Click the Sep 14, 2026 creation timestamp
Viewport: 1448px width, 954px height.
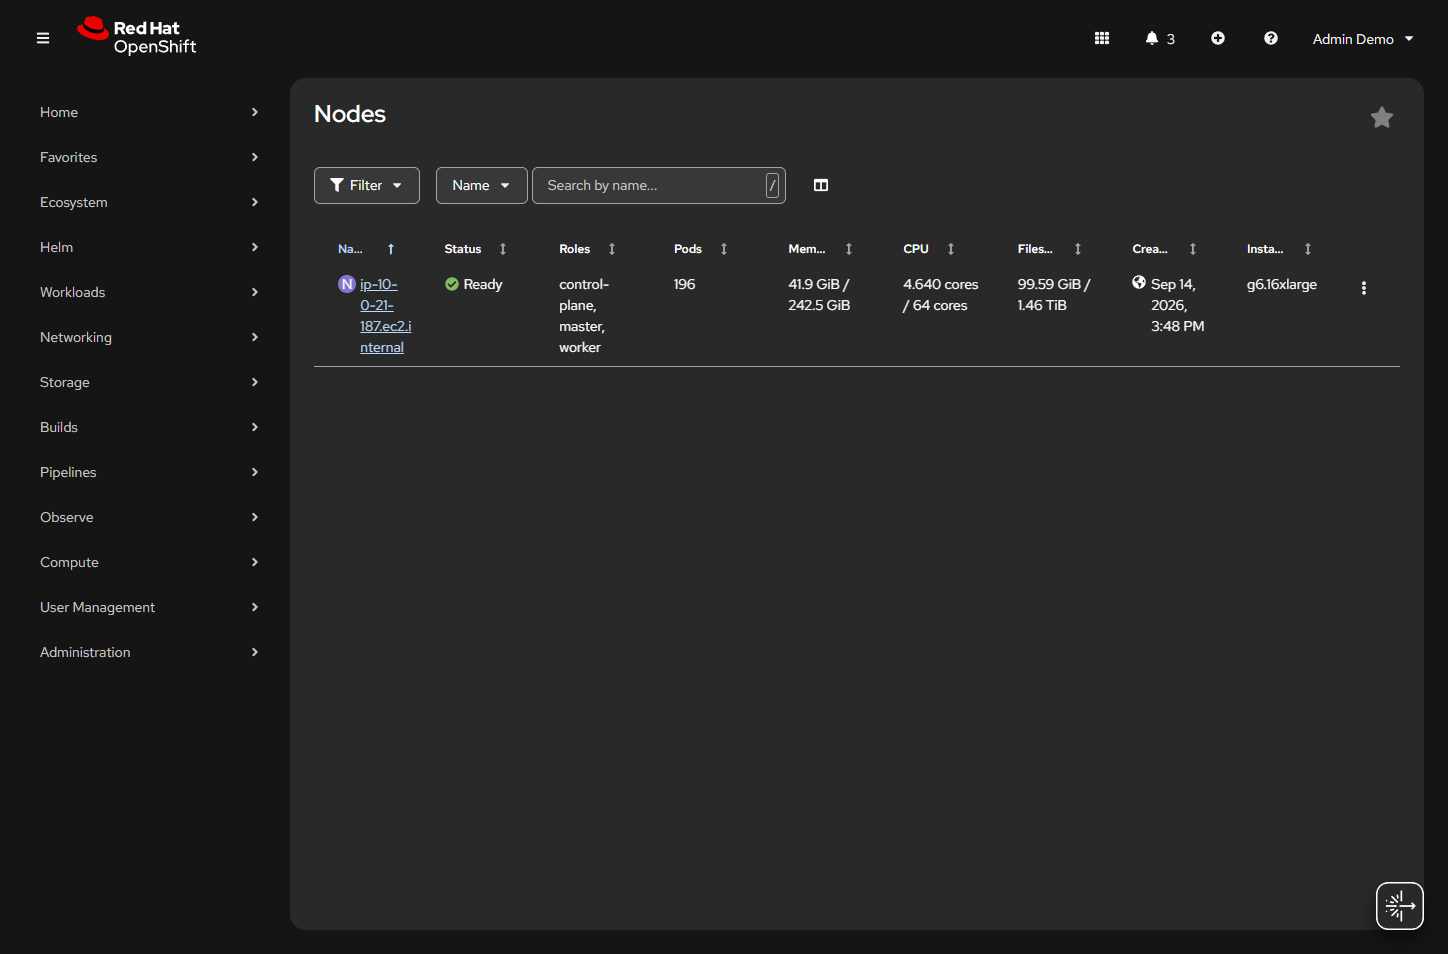tap(1178, 305)
